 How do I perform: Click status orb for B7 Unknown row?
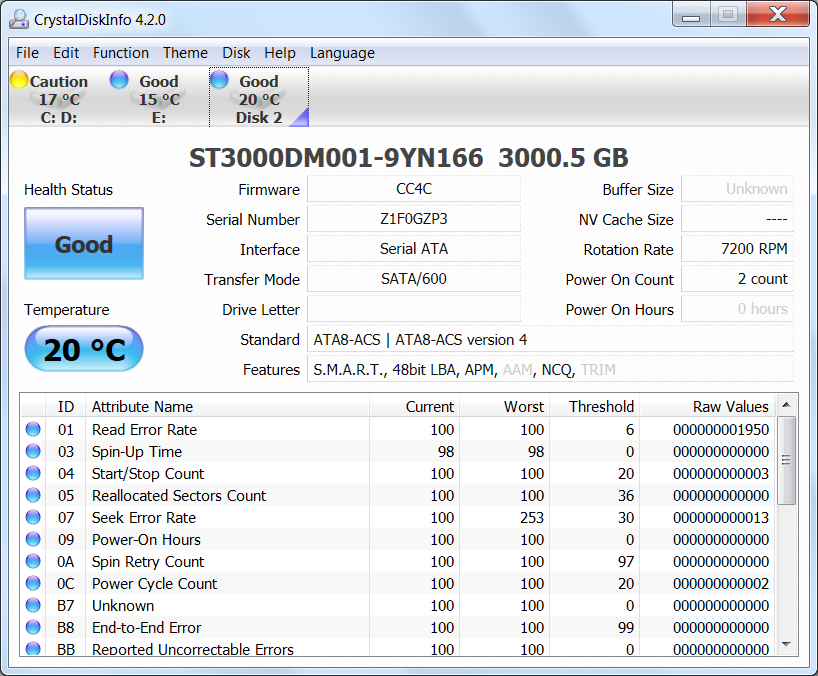[33, 605]
